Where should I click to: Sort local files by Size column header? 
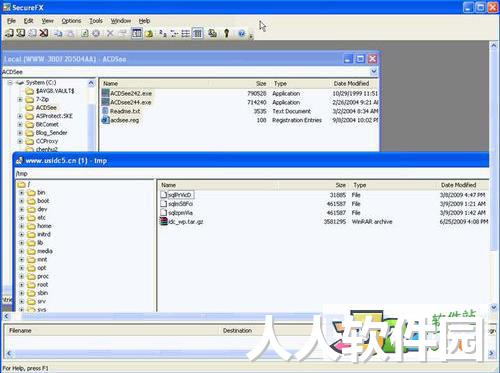261,84
